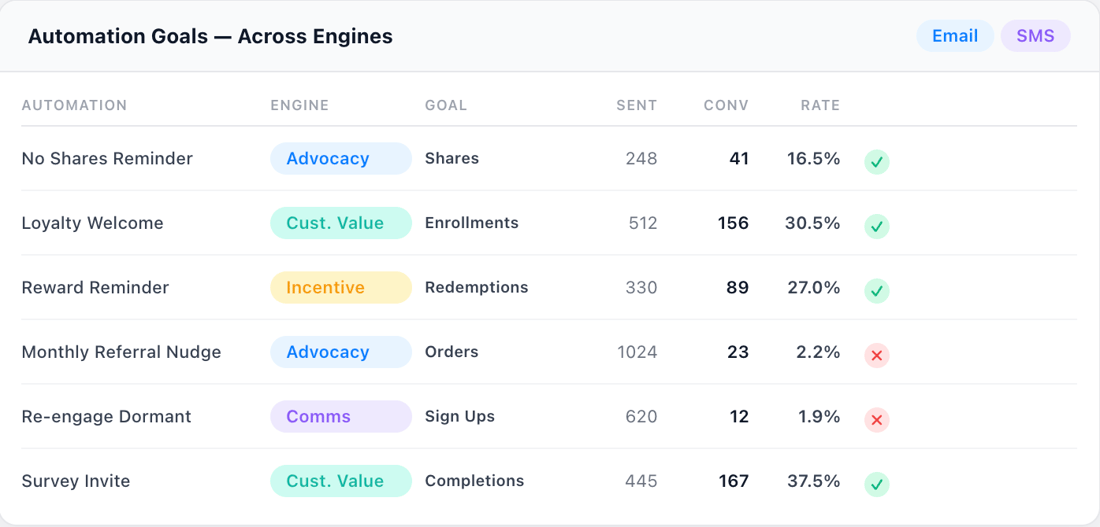
Task: Click green check icon for Survey Invite
Action: (877, 485)
